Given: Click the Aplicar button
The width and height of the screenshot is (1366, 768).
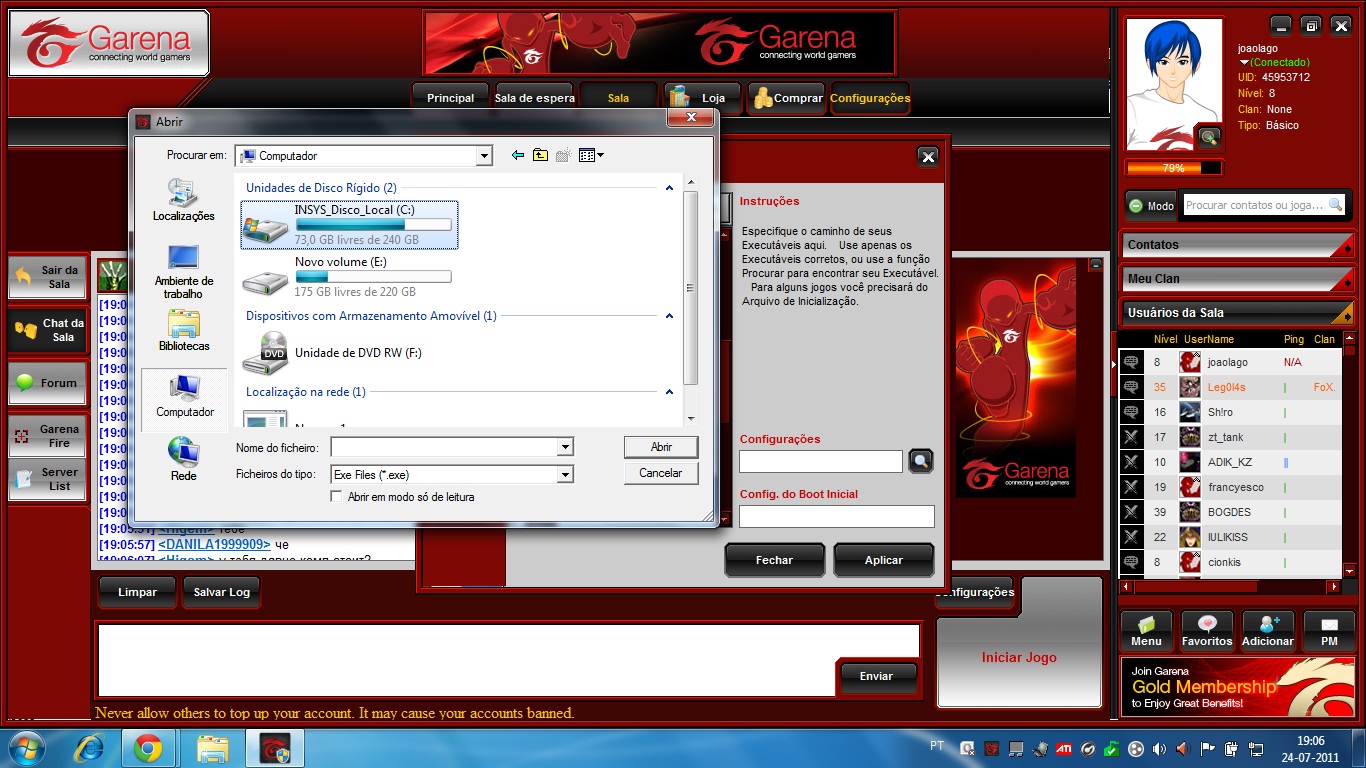Looking at the screenshot, I should tap(884, 560).
